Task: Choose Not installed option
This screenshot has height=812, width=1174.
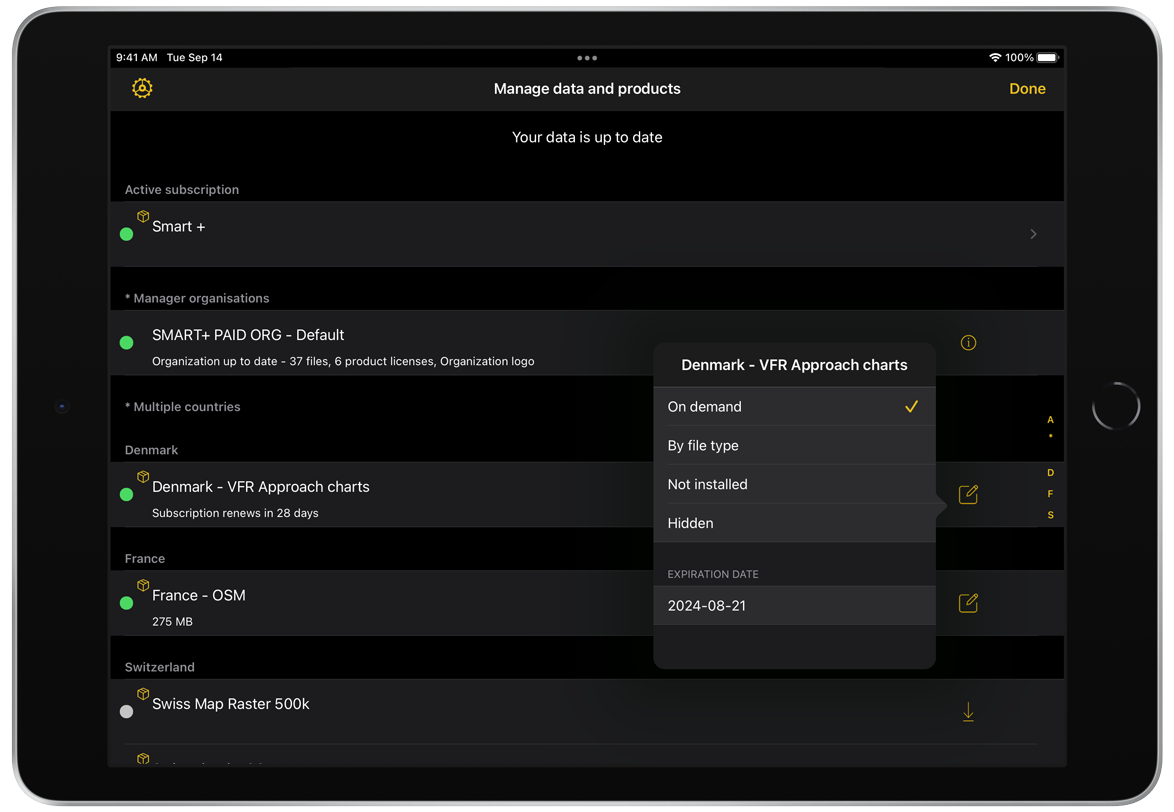Action: [794, 484]
